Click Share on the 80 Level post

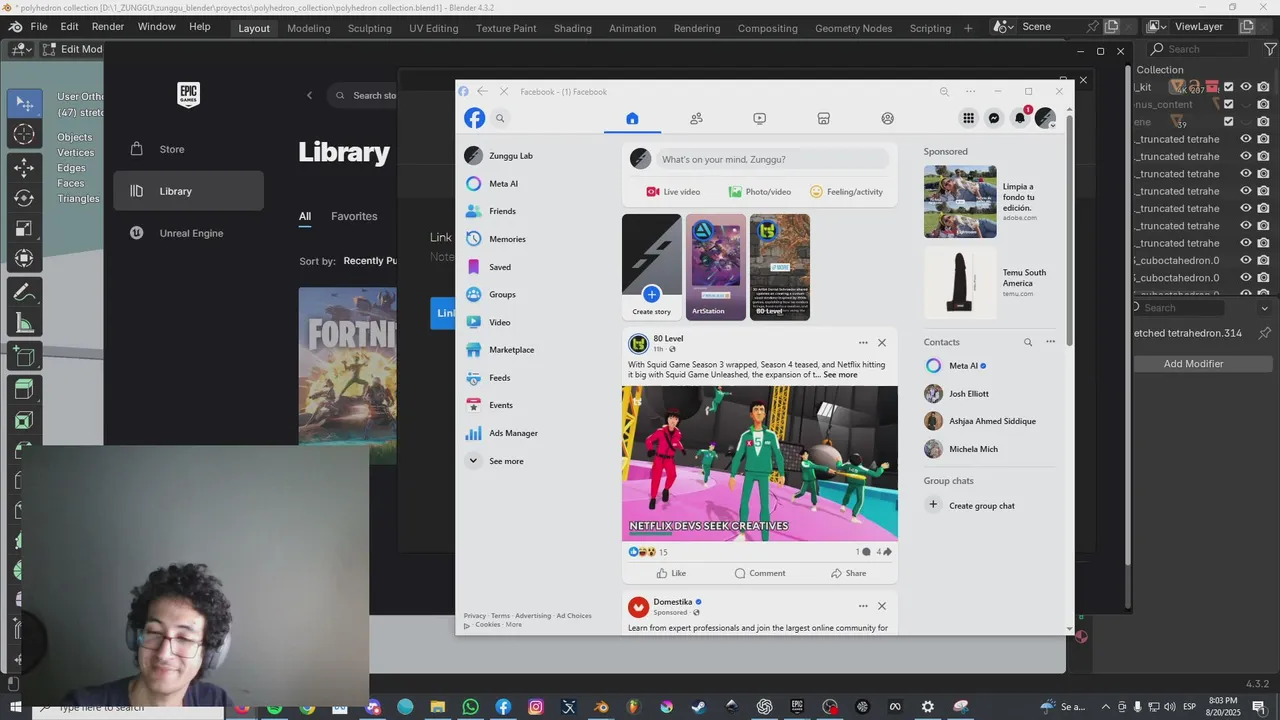pos(848,573)
